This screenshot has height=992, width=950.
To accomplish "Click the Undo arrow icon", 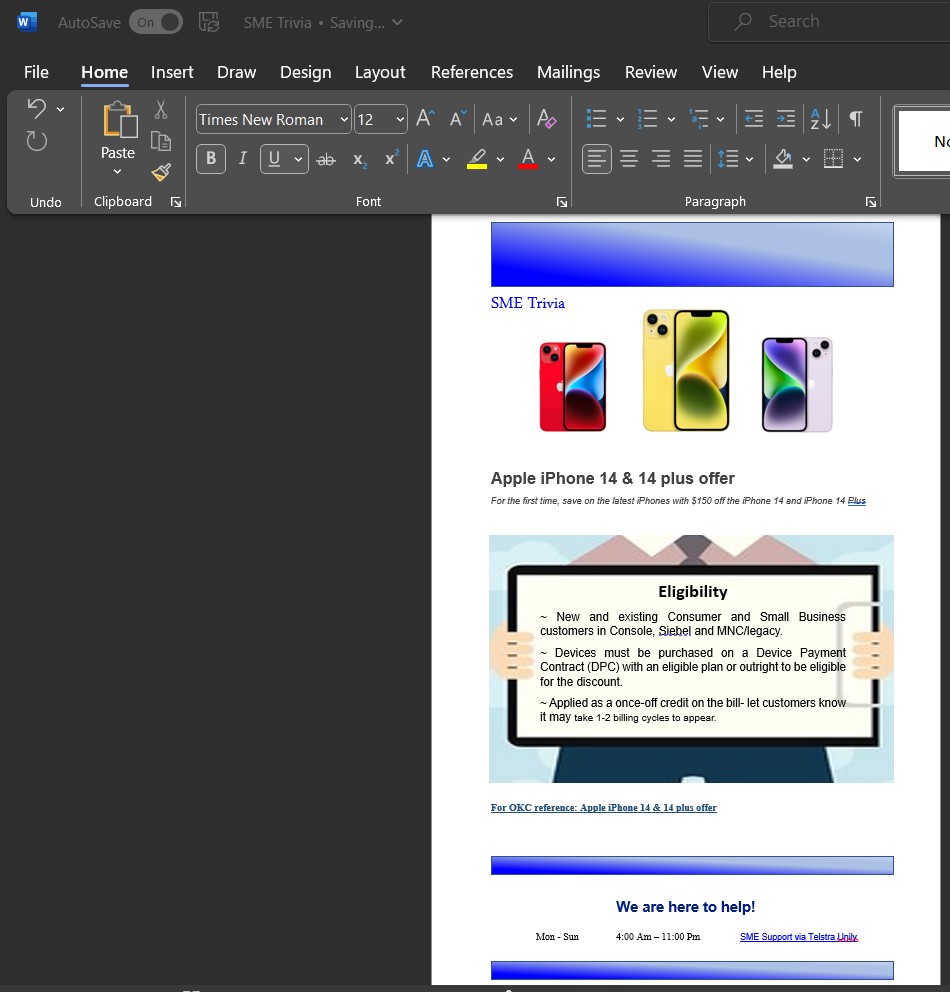I will click(x=37, y=108).
